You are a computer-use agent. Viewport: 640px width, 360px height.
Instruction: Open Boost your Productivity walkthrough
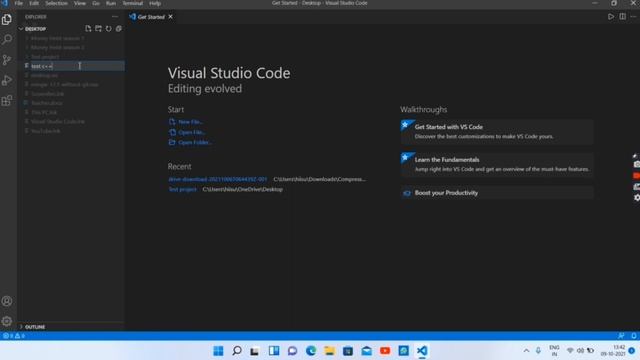497,193
